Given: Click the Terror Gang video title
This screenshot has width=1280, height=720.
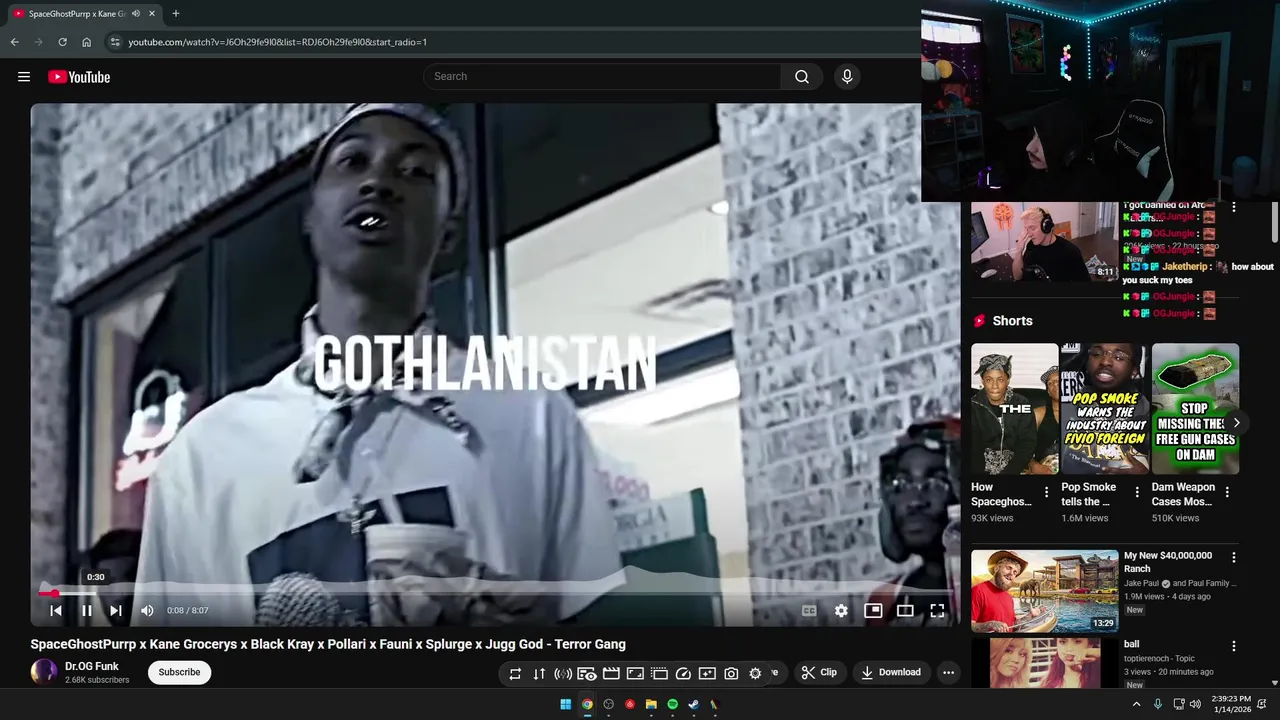Looking at the screenshot, I should pyautogui.click(x=328, y=644).
